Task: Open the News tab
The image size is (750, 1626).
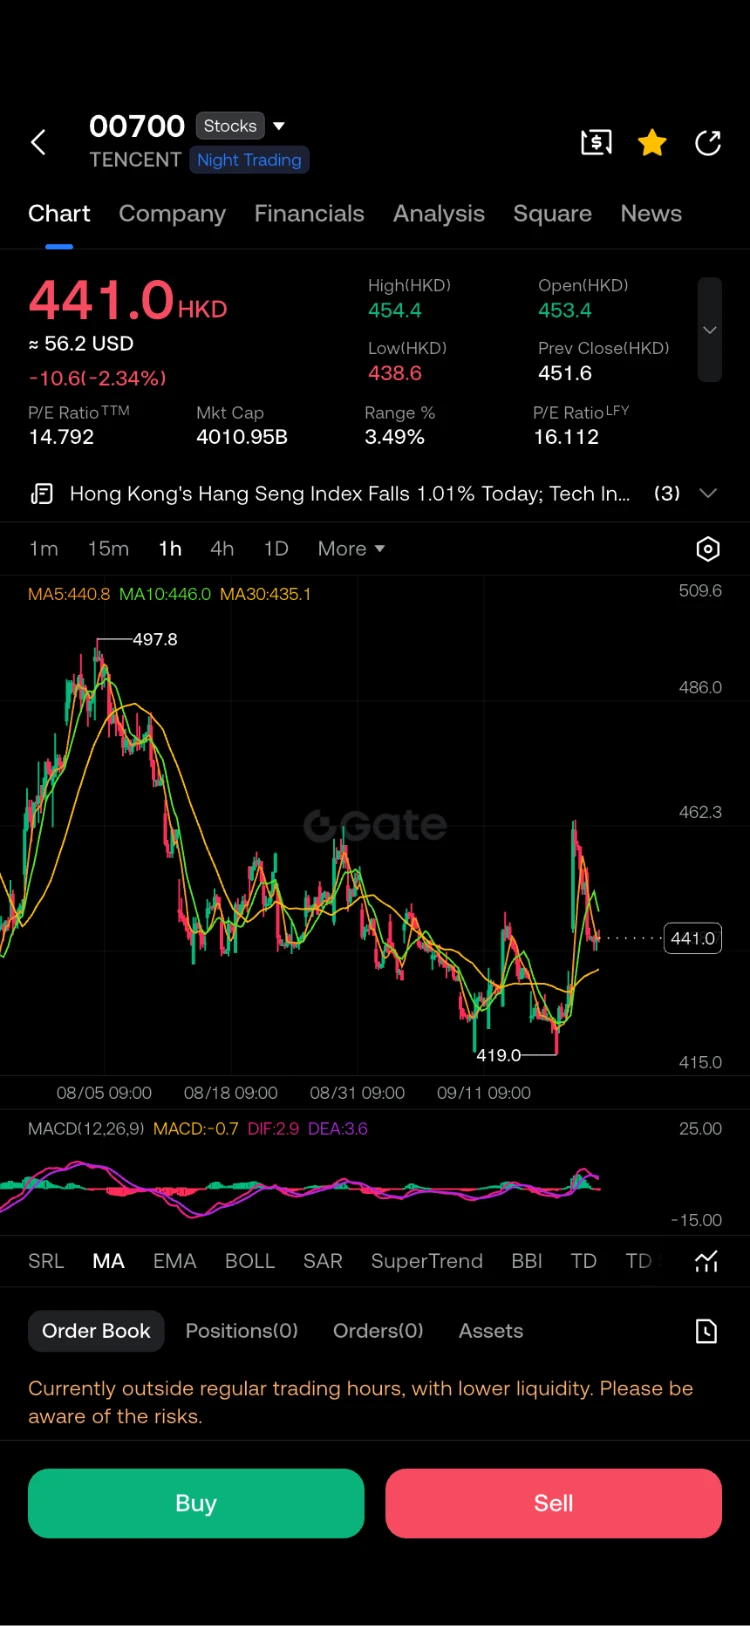Action: point(651,214)
